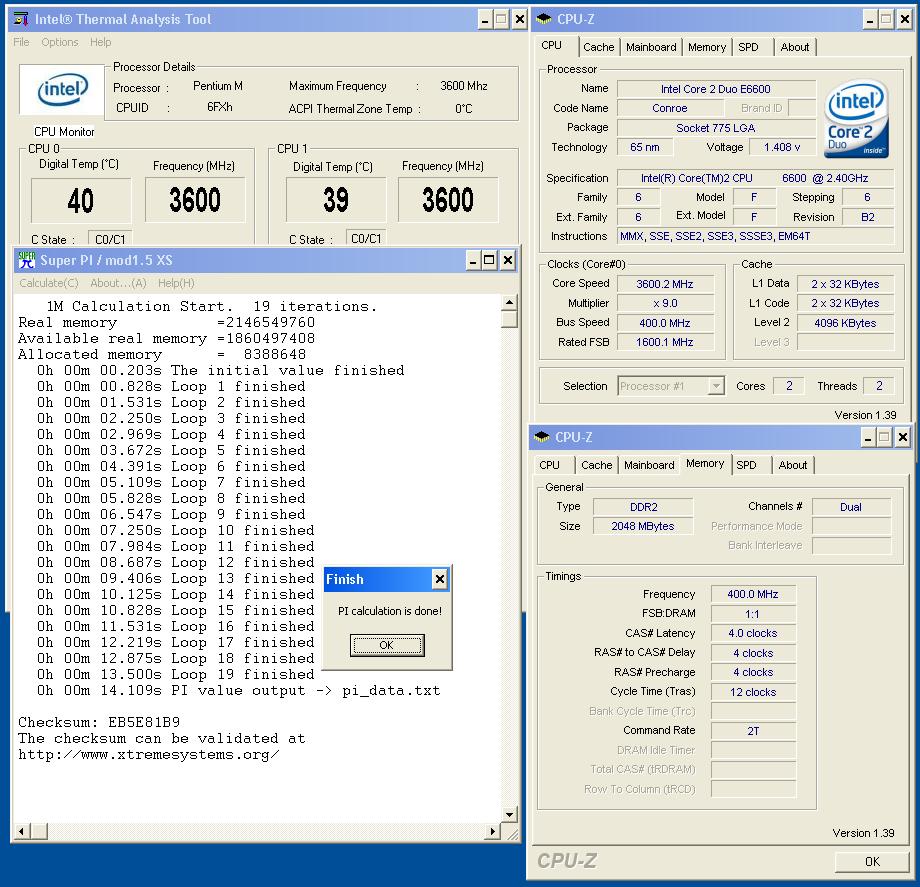Click the Super PI title bar icon
Image resolution: width=920 pixels, height=887 pixels.
26,261
